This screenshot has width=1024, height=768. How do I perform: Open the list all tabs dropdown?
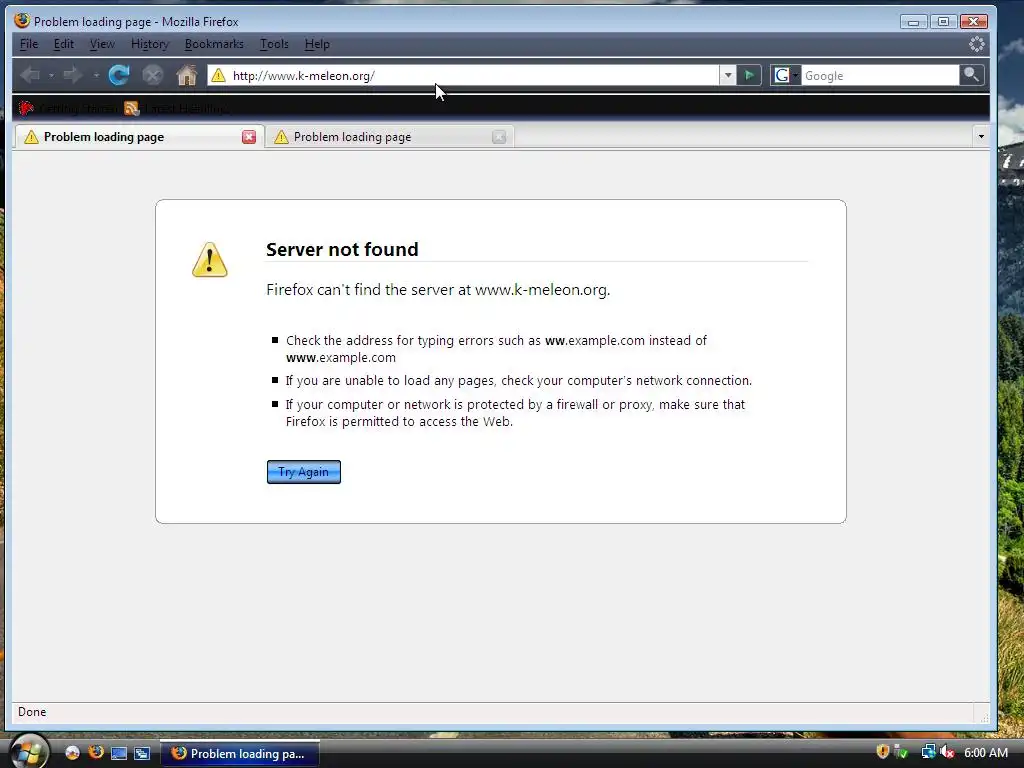[x=981, y=136]
